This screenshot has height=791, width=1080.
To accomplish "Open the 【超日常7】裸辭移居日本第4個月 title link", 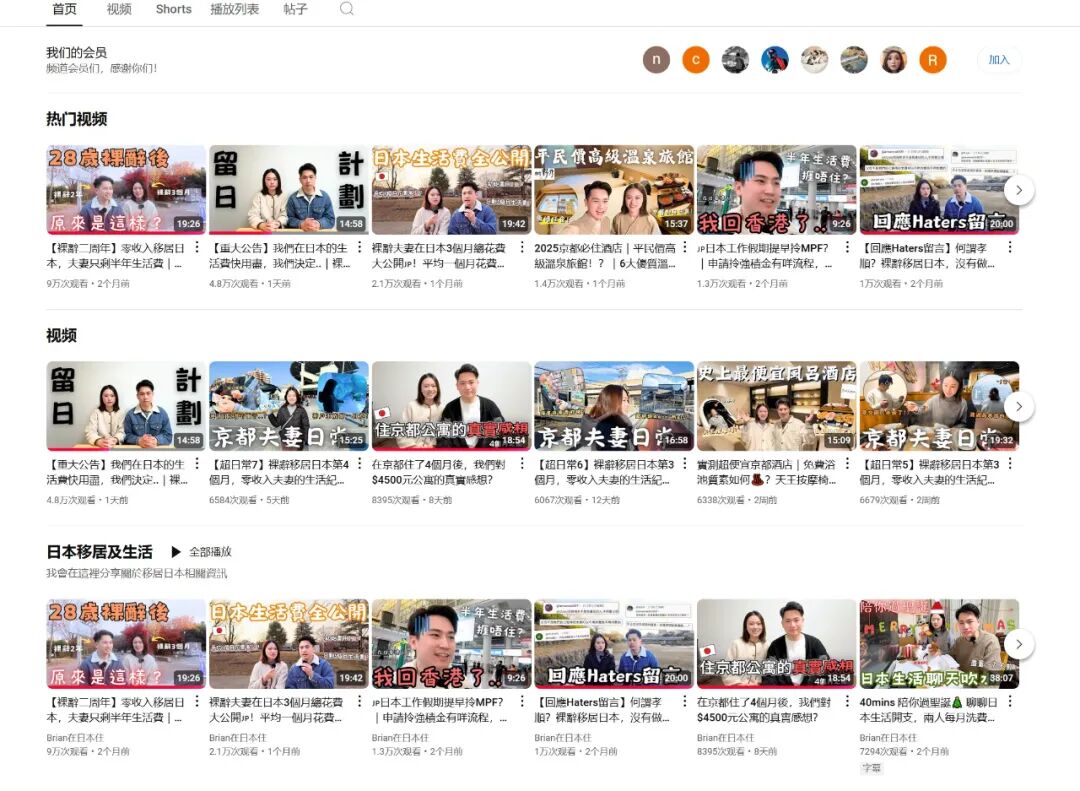I will [280, 472].
